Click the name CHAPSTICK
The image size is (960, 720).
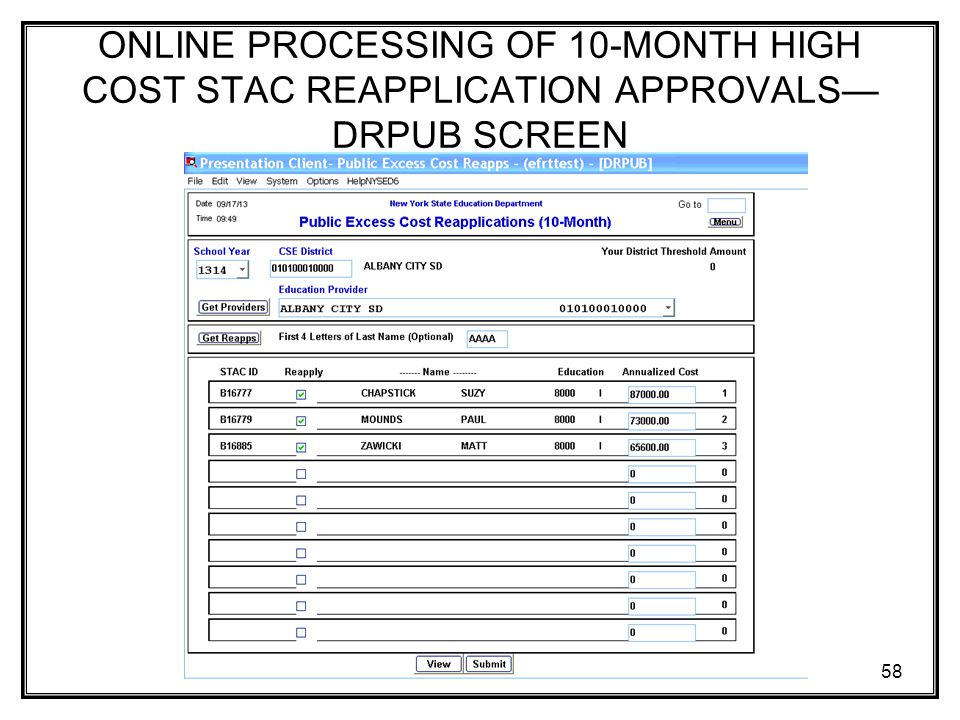point(388,393)
